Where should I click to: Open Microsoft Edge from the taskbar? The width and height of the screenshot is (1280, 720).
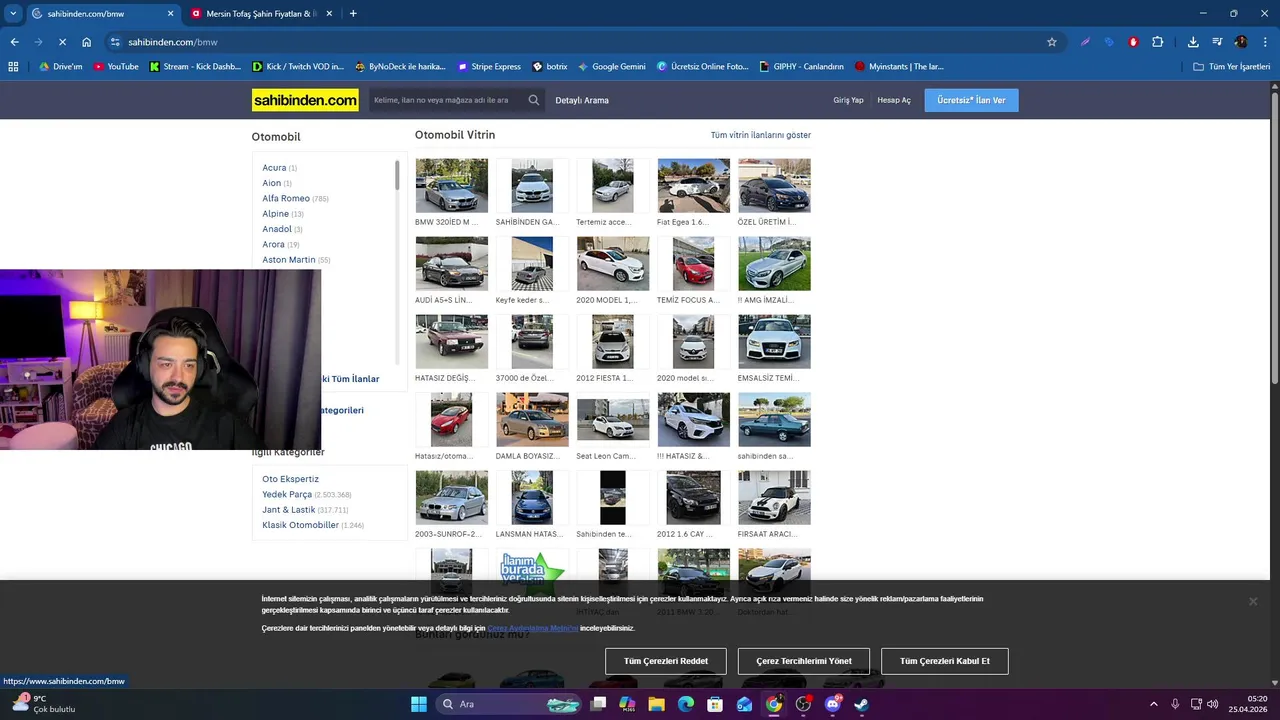coord(686,704)
